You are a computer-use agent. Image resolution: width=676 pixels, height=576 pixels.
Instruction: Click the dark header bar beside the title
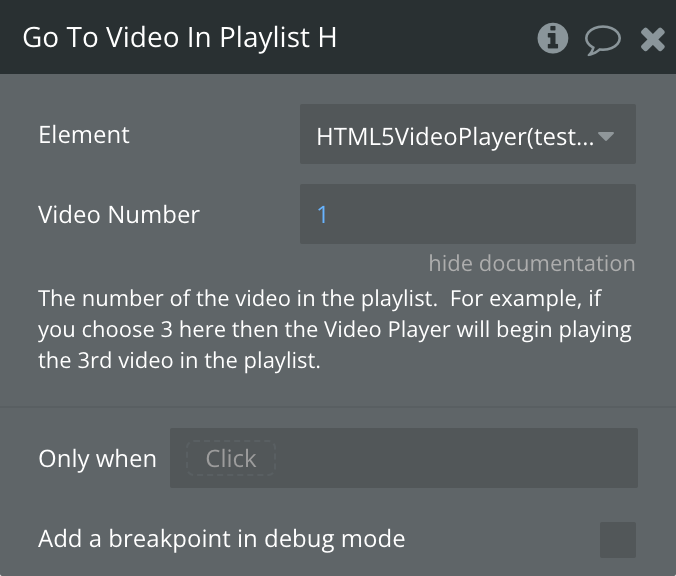pos(435,38)
